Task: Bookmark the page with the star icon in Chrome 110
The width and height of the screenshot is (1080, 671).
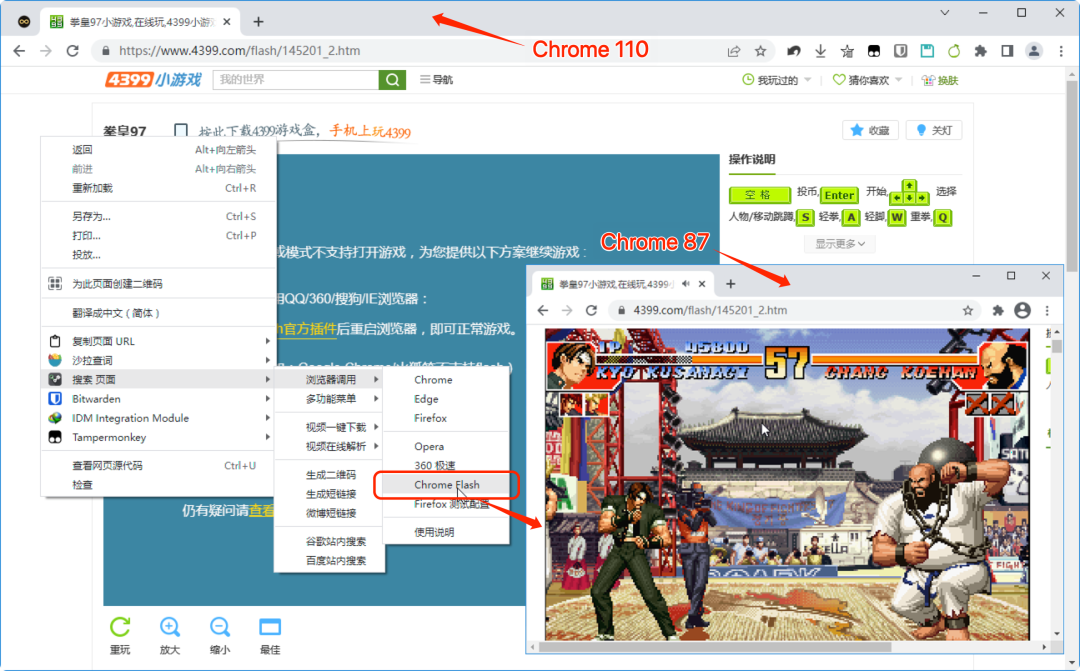Action: coord(760,51)
